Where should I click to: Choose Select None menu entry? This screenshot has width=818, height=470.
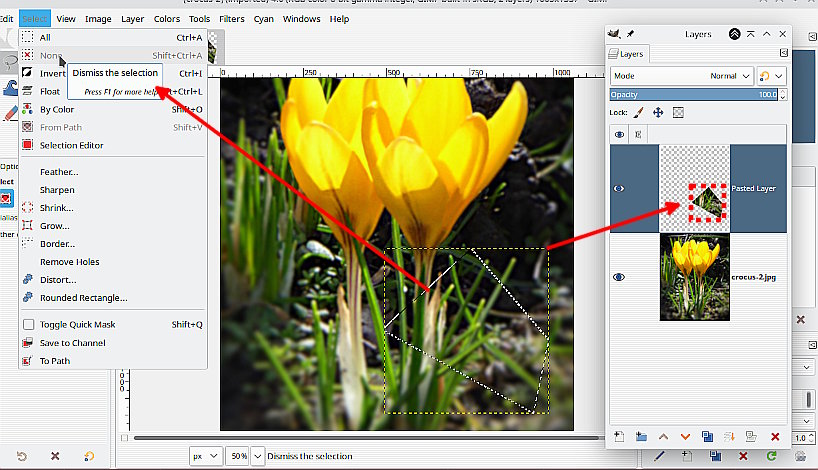113,55
